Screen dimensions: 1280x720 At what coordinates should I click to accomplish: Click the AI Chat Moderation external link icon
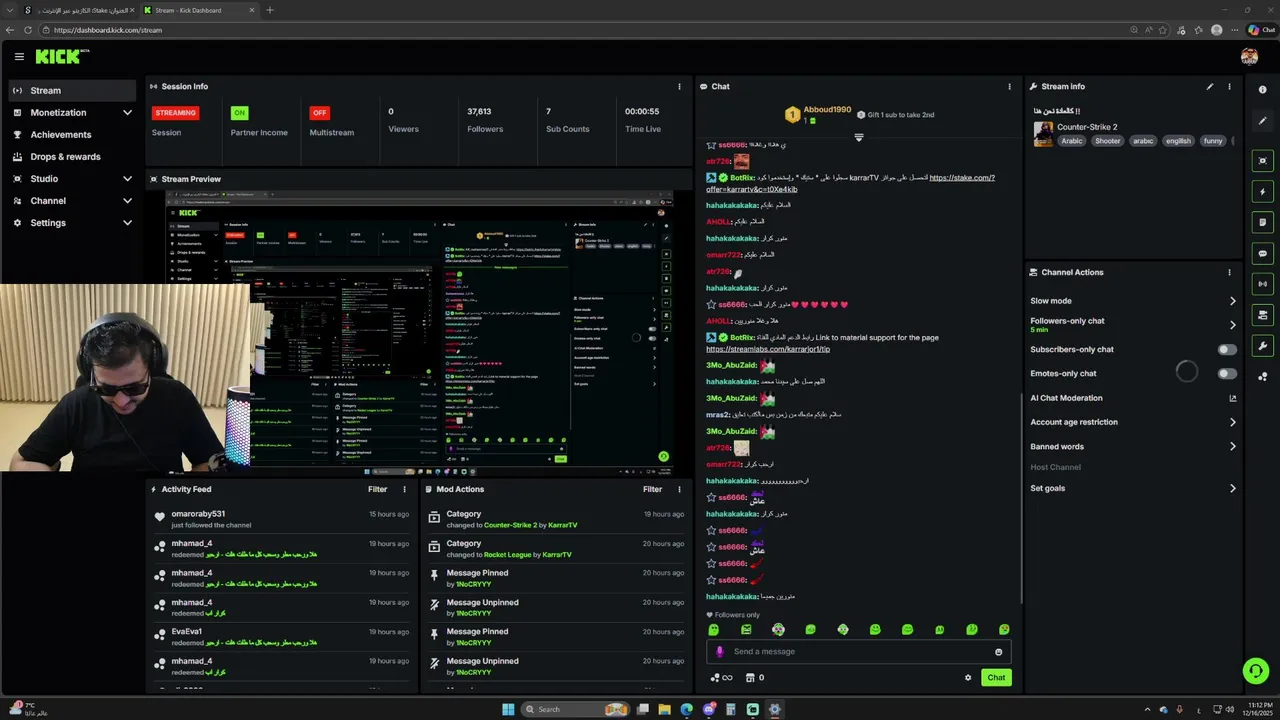tap(1232, 398)
